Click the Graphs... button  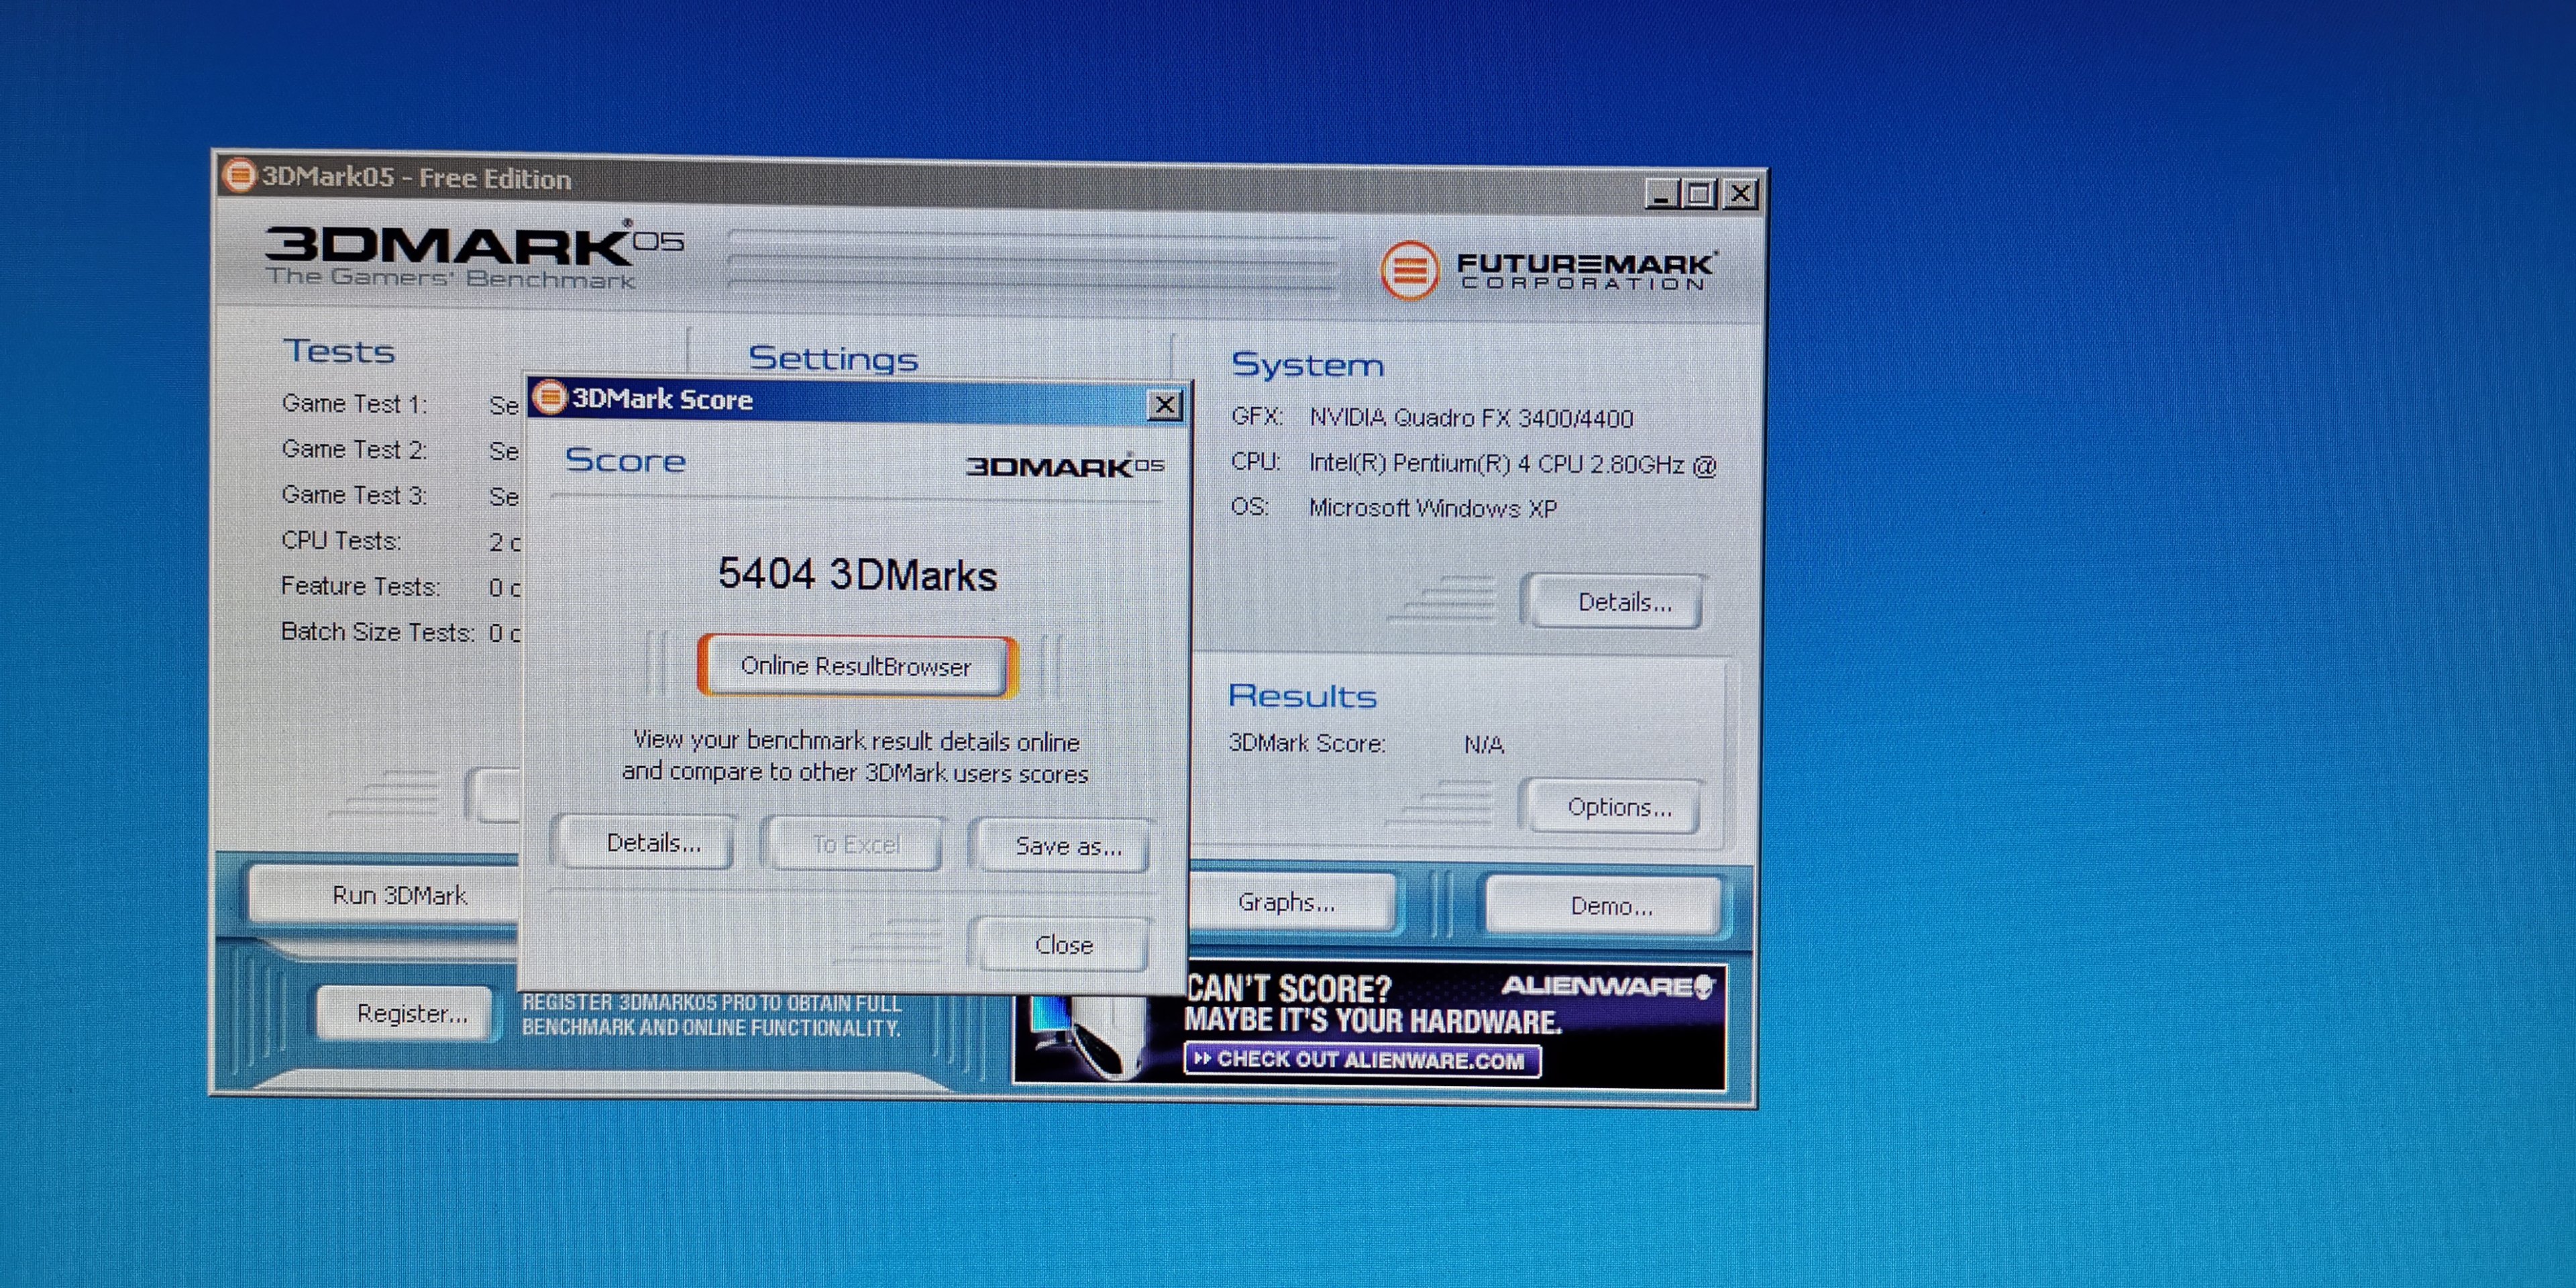coord(1287,902)
